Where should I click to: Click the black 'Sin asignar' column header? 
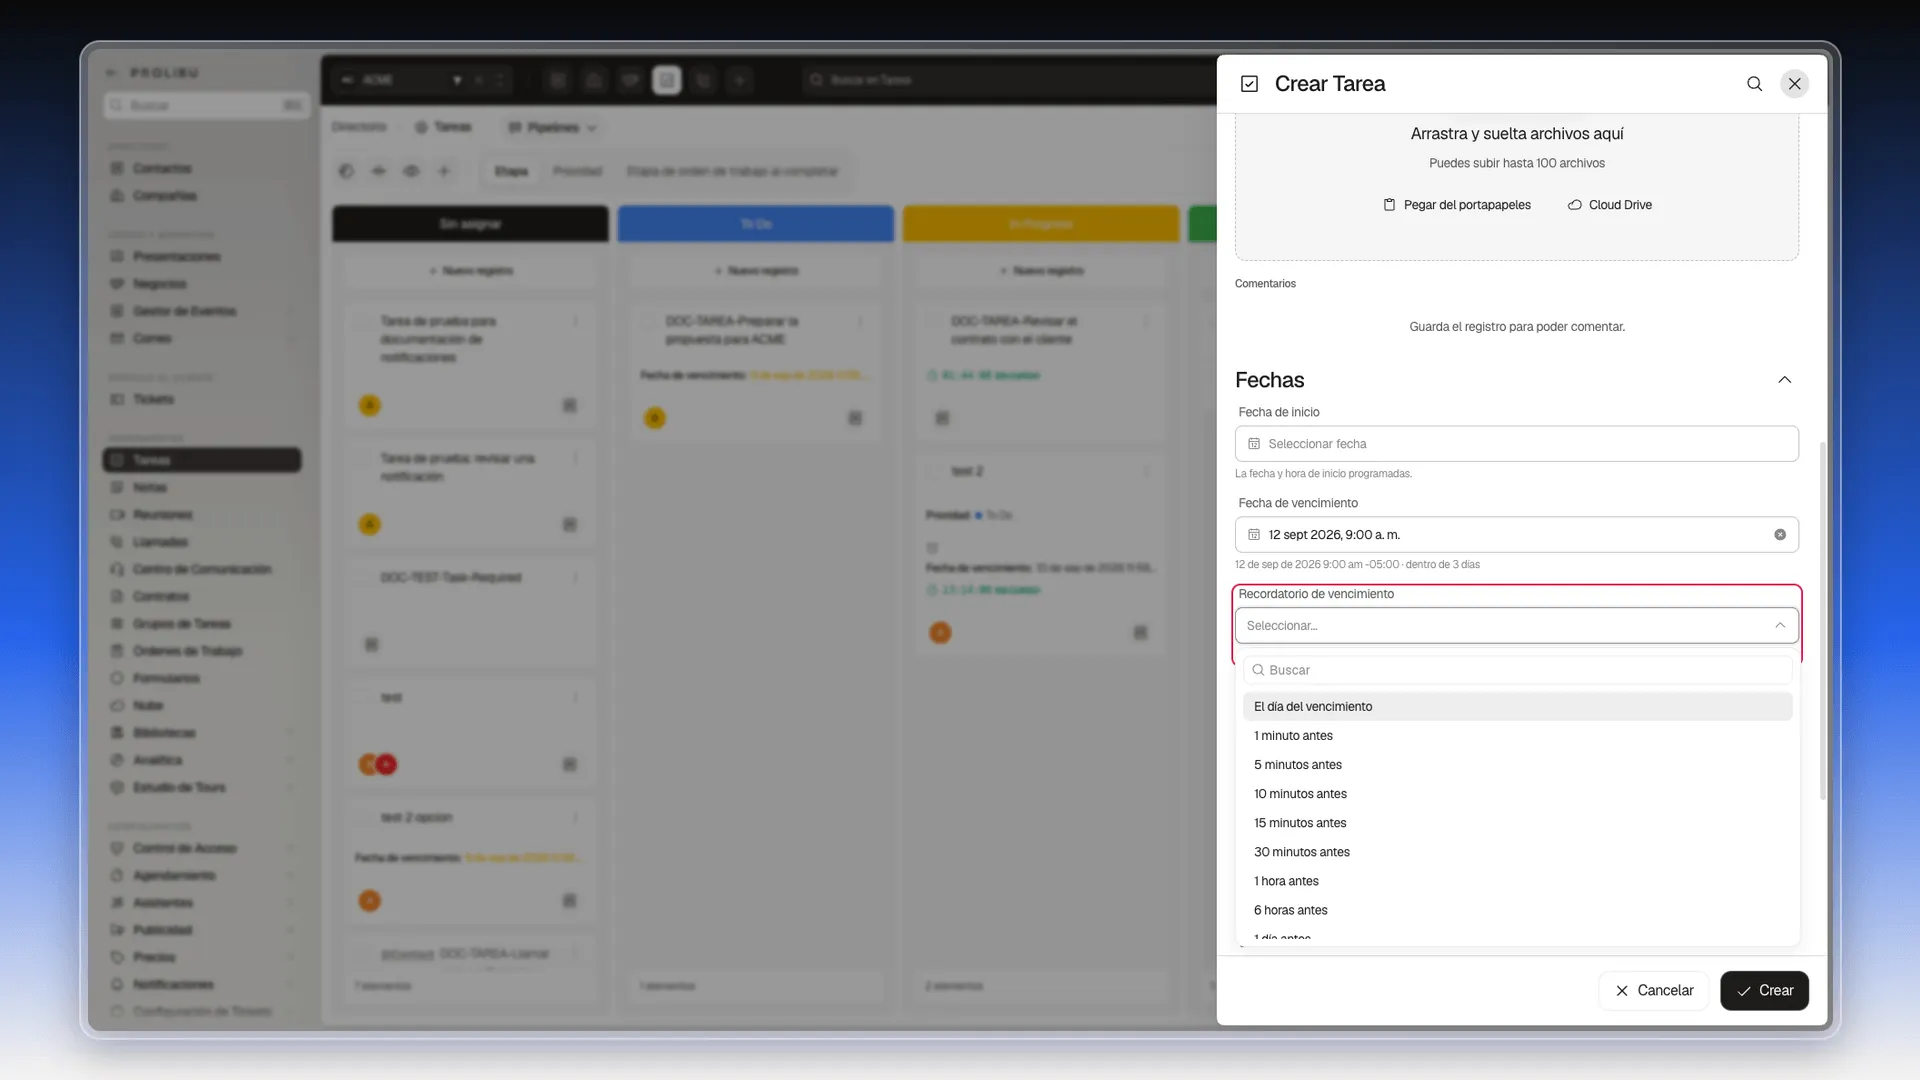[470, 224]
